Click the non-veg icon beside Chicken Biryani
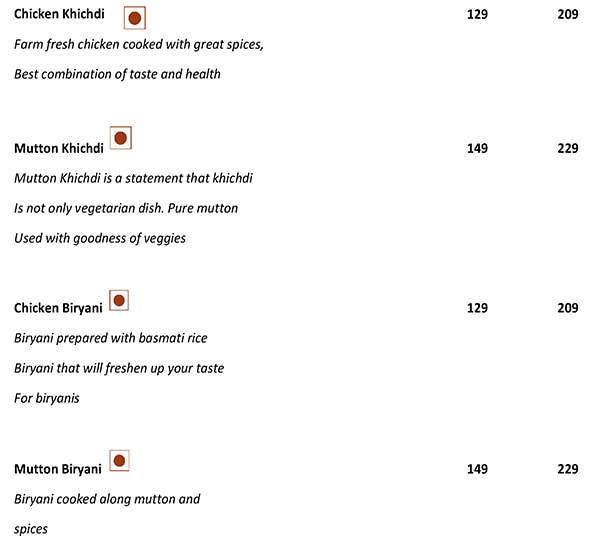The width and height of the screenshot is (600, 559). click(119, 300)
